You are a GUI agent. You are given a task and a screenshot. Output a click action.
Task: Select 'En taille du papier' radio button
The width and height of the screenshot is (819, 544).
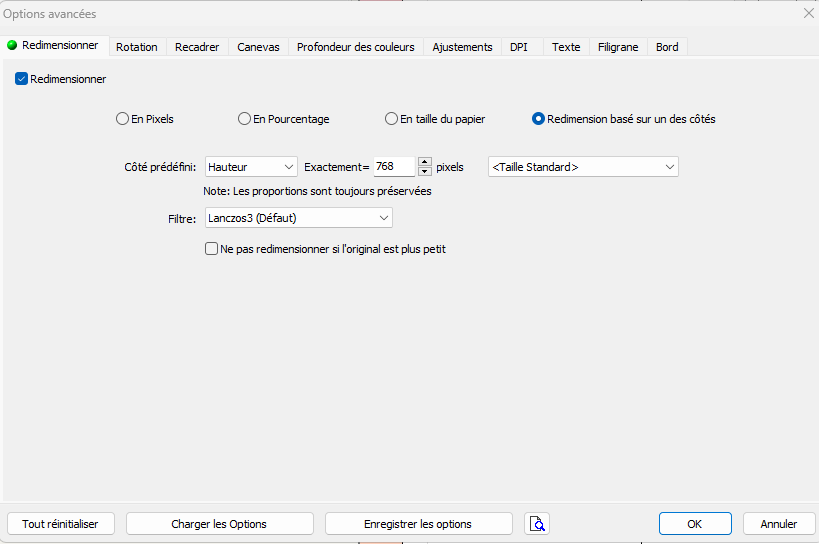(x=392, y=119)
